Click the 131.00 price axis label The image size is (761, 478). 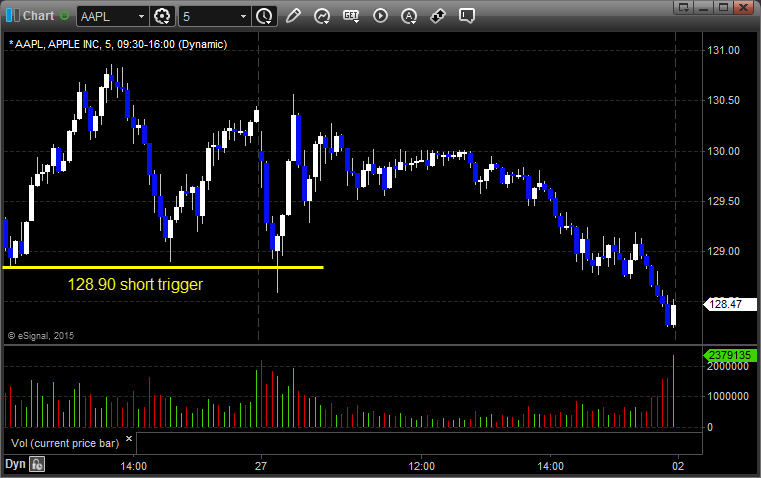[724, 50]
